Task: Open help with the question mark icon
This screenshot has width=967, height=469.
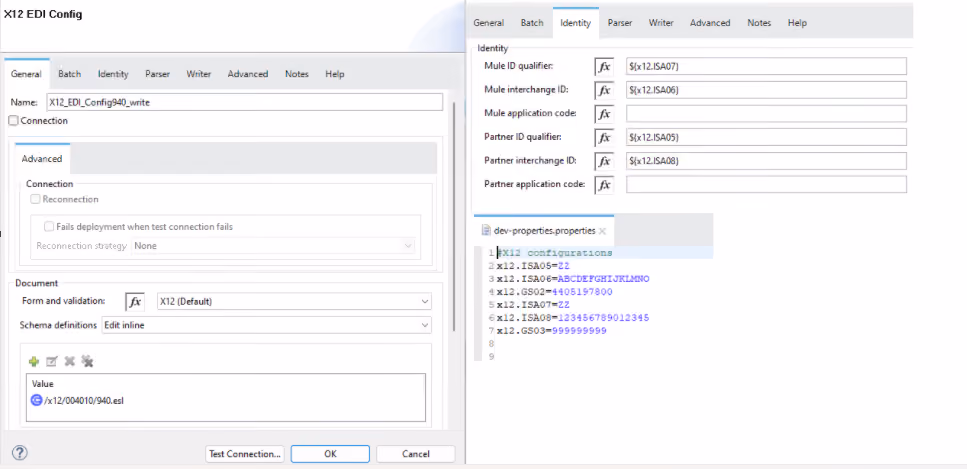Action: coord(20,453)
